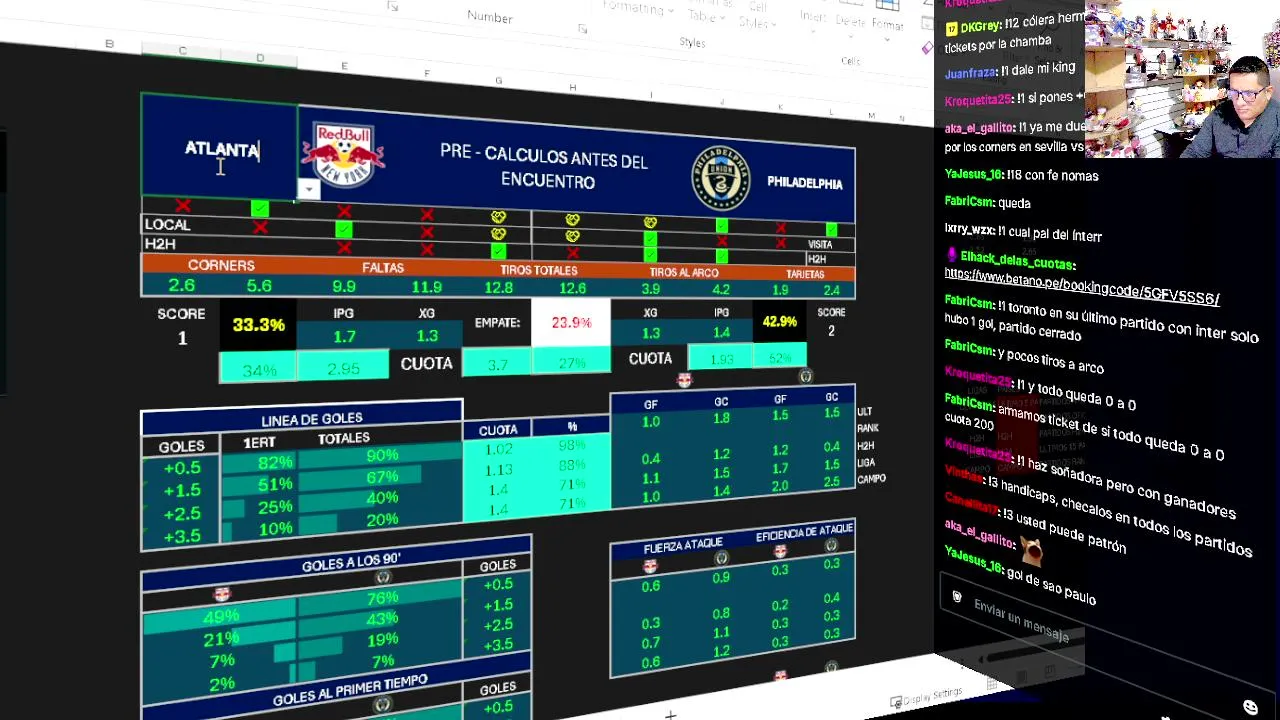Toggle the green checkbox in the LOCAL row under Red Bull logo

pyautogui.click(x=343, y=230)
